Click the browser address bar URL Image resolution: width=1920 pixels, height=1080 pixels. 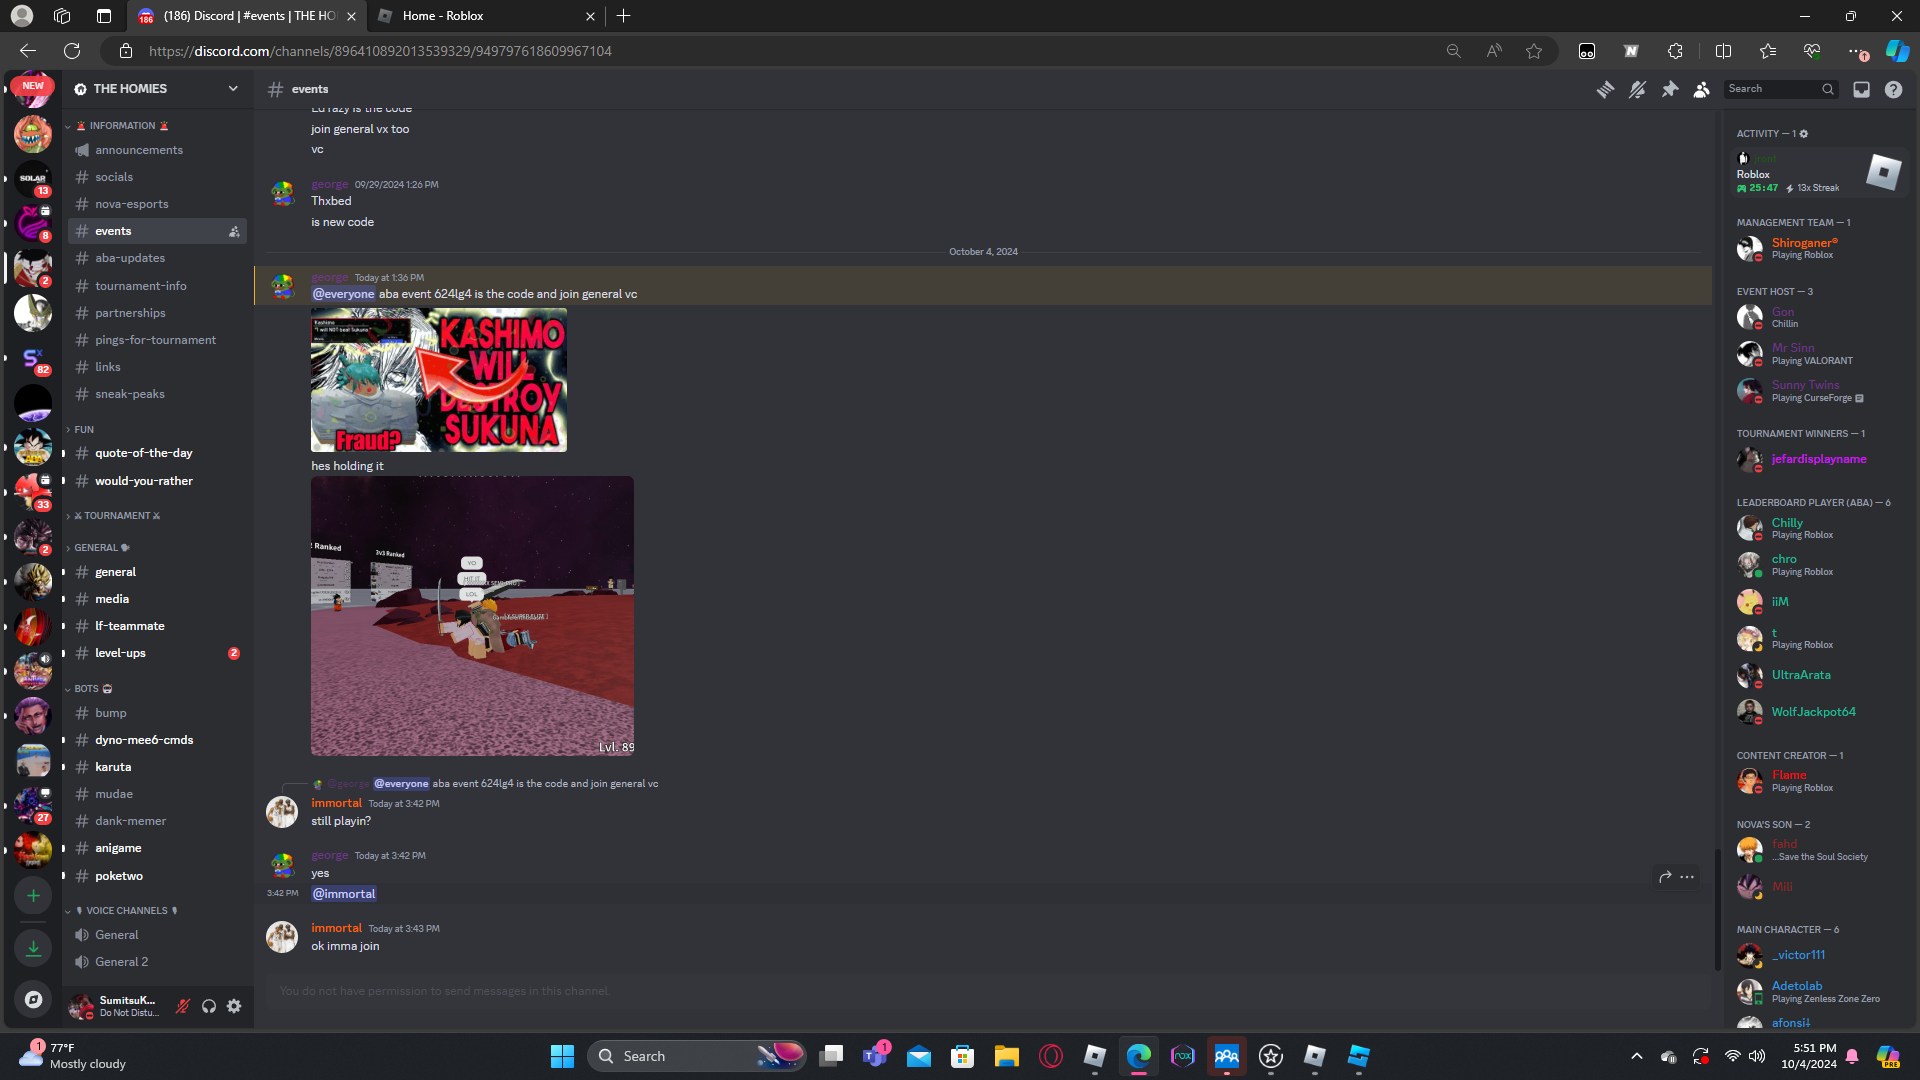(x=380, y=51)
